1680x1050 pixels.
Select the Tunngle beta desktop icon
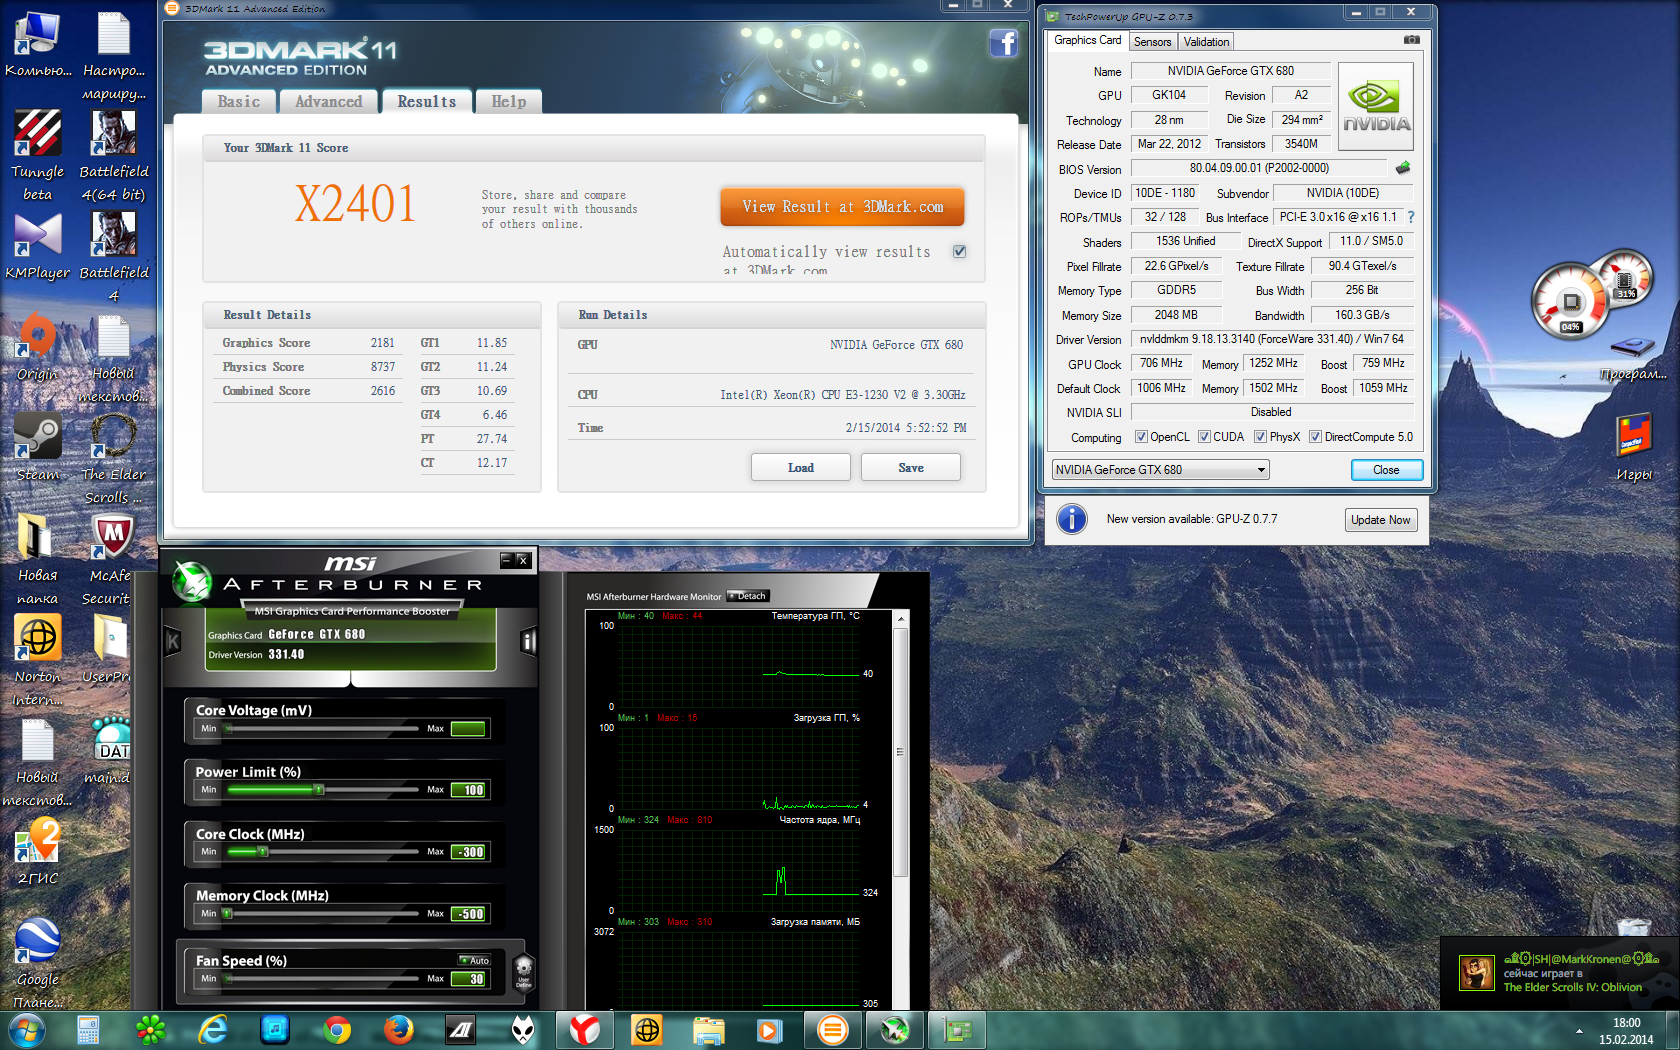(x=37, y=155)
